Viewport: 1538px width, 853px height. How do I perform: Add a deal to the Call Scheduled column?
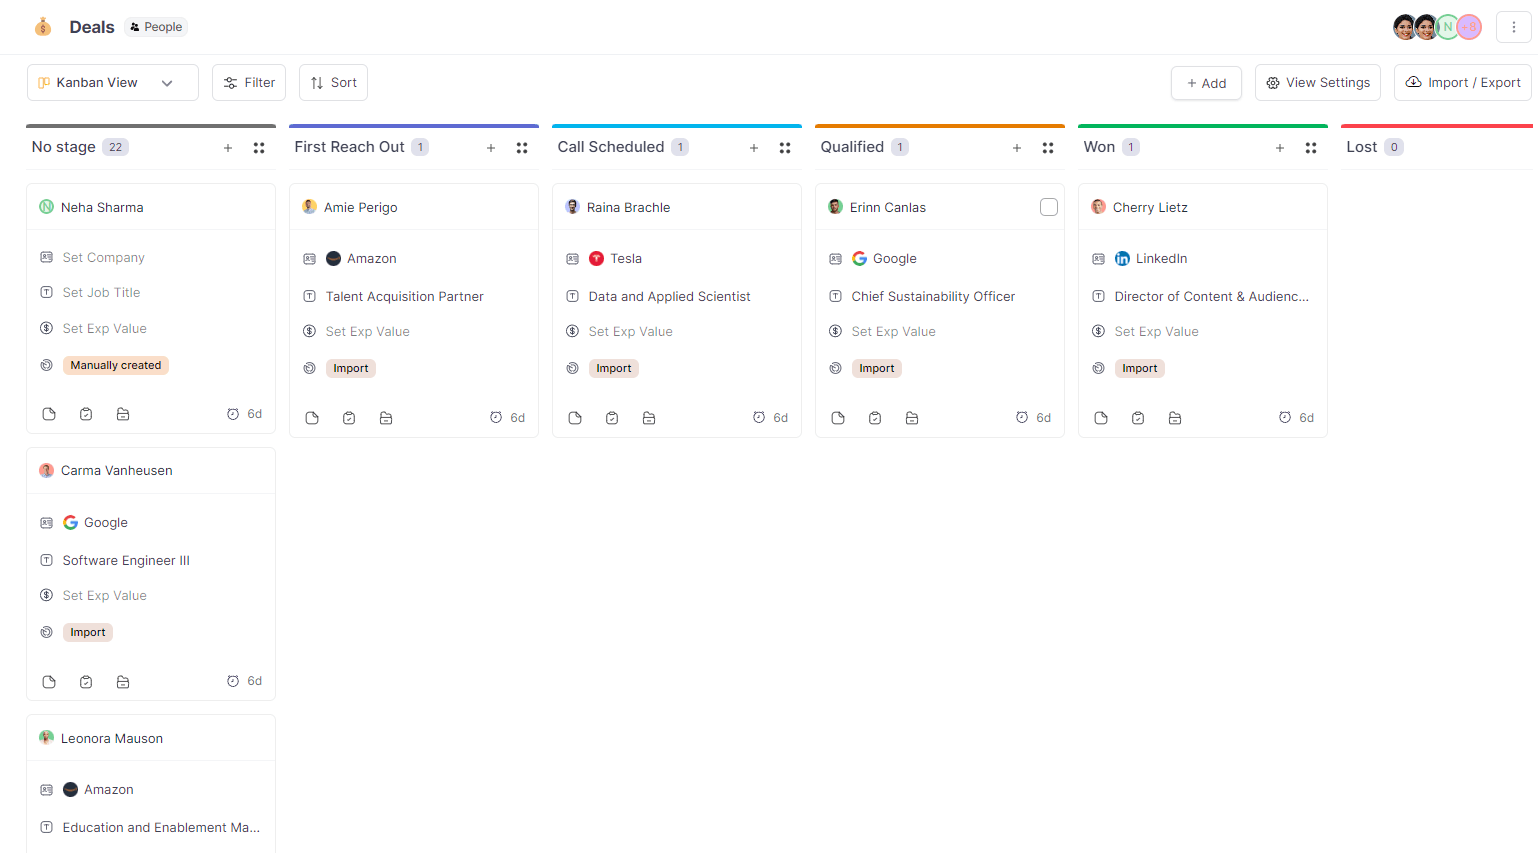pos(753,147)
